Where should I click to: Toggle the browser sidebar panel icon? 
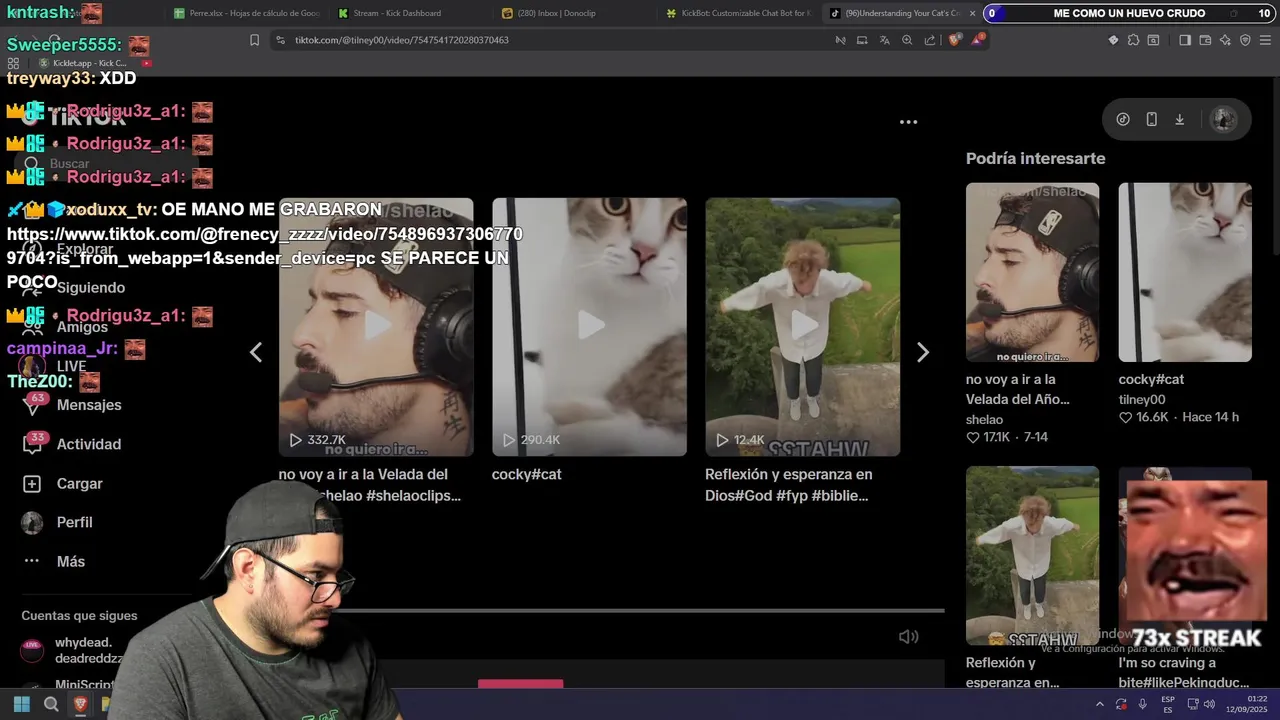point(1185,40)
